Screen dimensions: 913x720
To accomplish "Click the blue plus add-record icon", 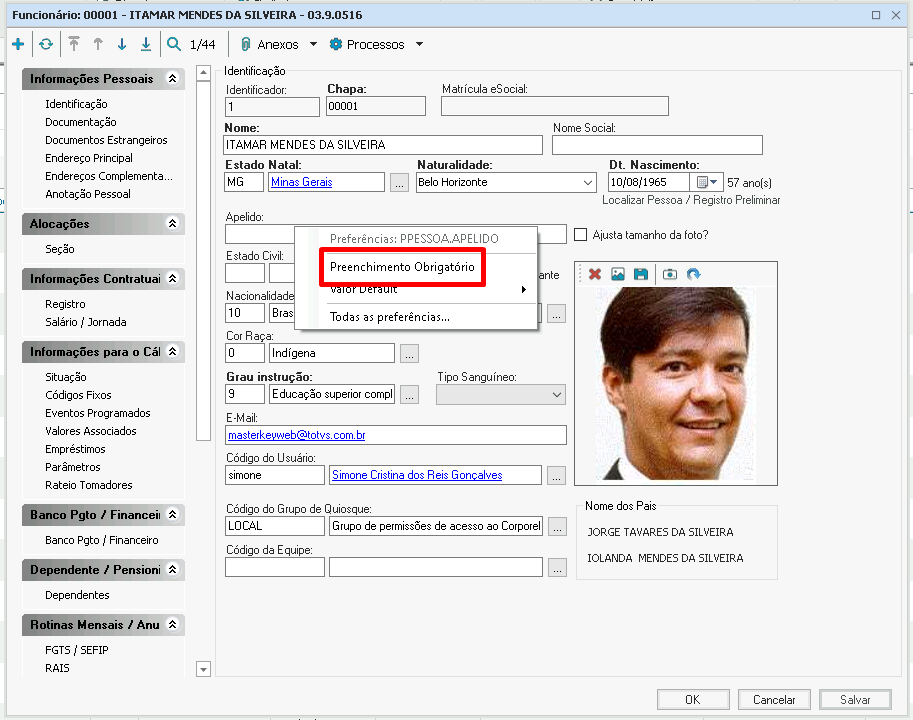I will [x=18, y=44].
